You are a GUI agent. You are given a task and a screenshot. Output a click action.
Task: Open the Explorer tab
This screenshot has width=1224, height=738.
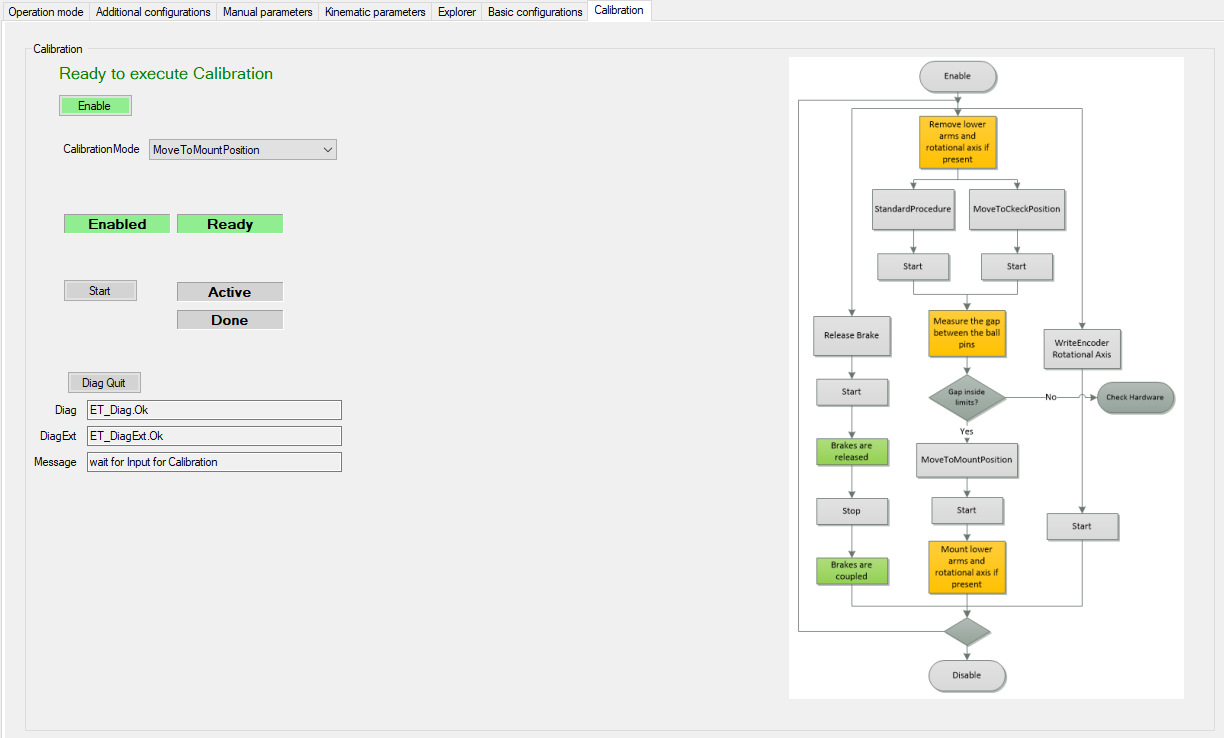pos(457,12)
